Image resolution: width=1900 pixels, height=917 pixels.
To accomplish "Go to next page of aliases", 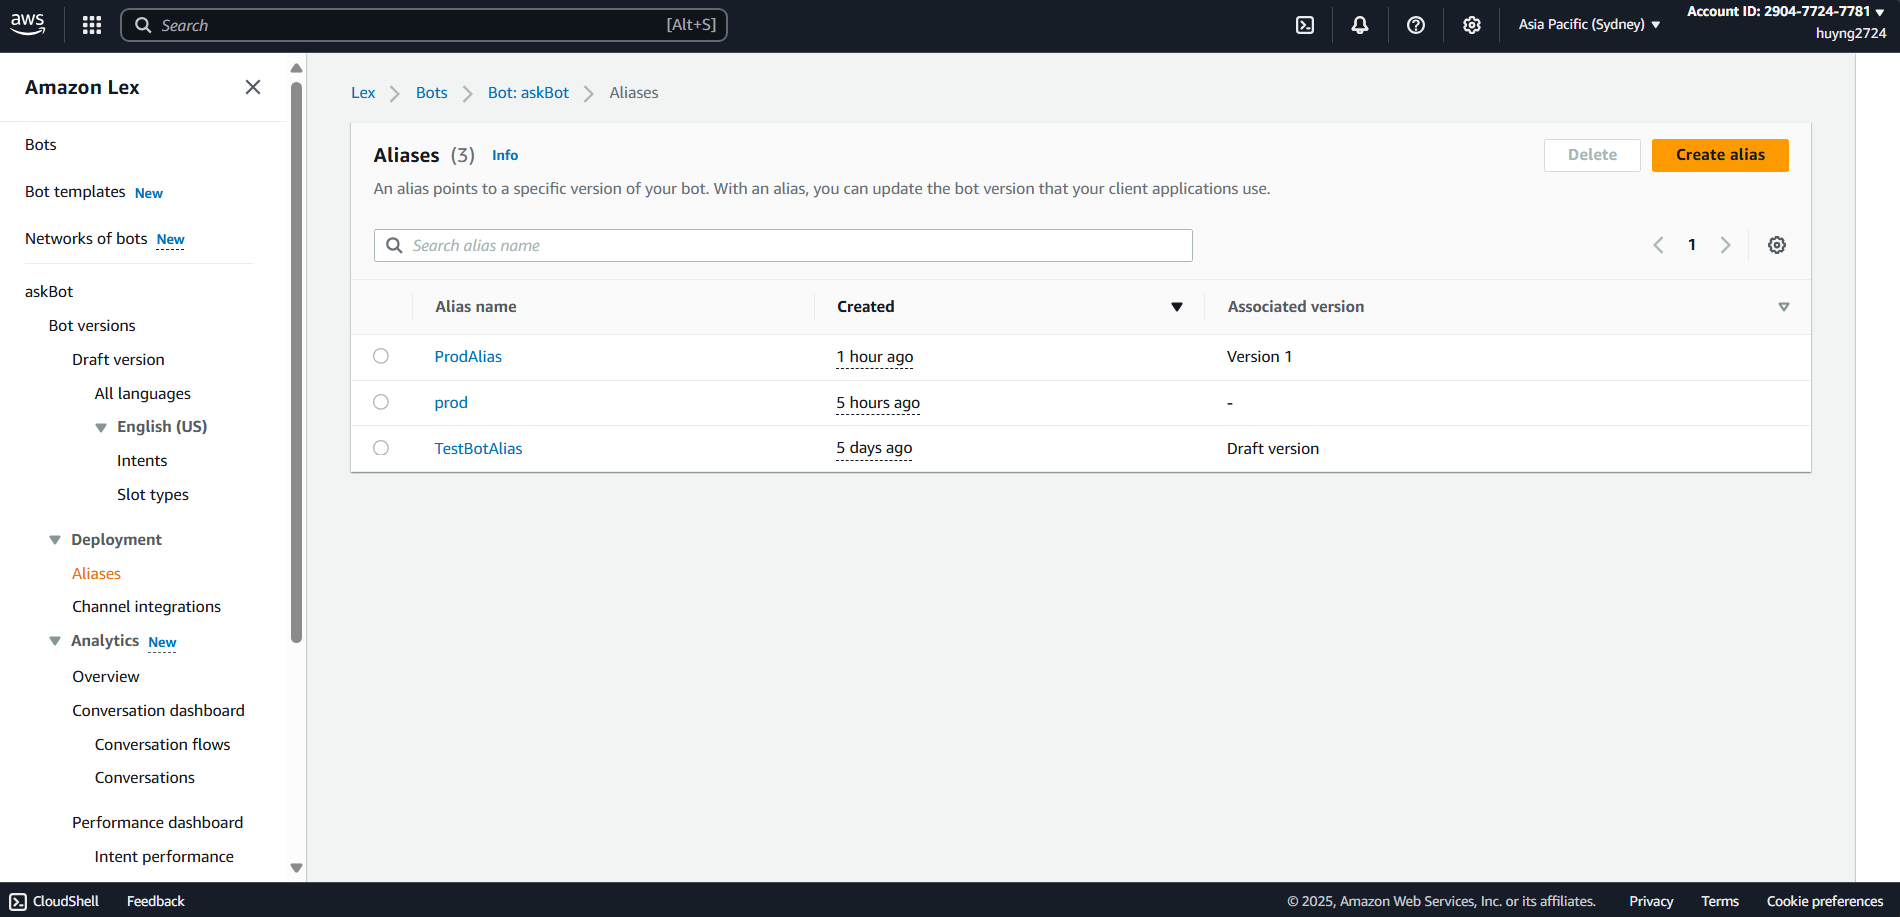I will pos(1725,245).
